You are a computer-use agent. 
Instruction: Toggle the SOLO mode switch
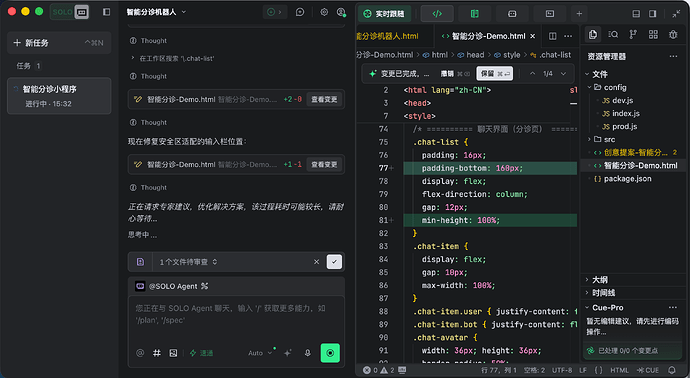point(70,12)
